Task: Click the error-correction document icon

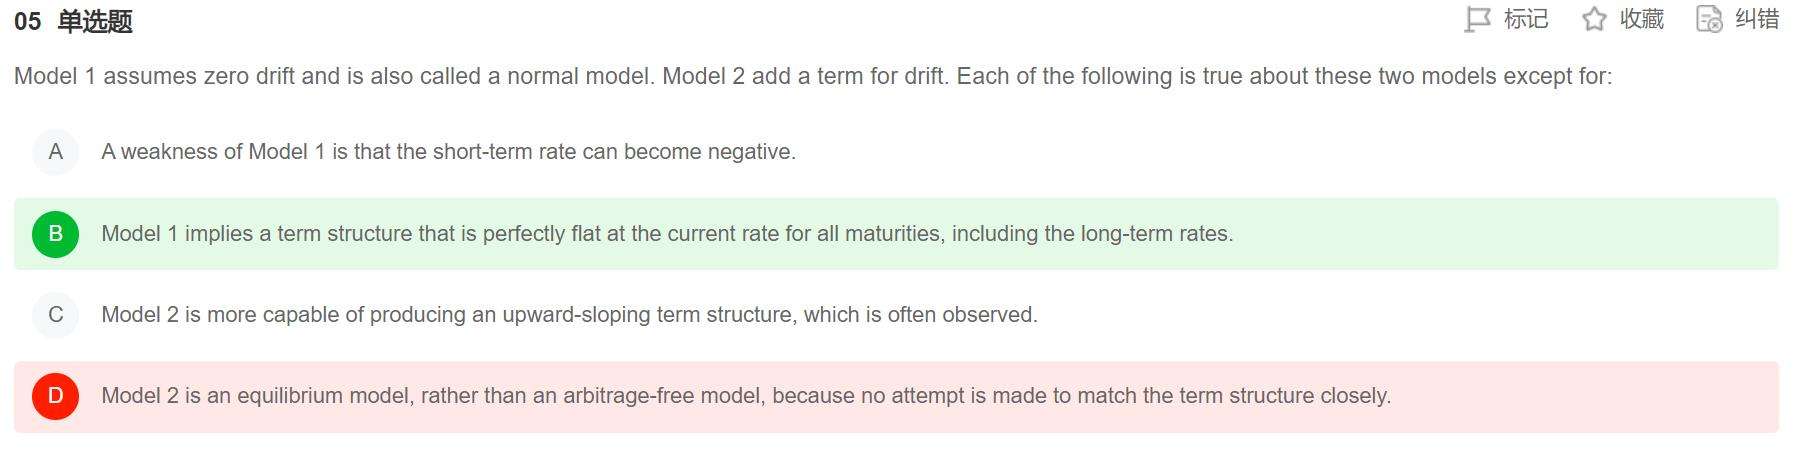Action: click(1709, 19)
